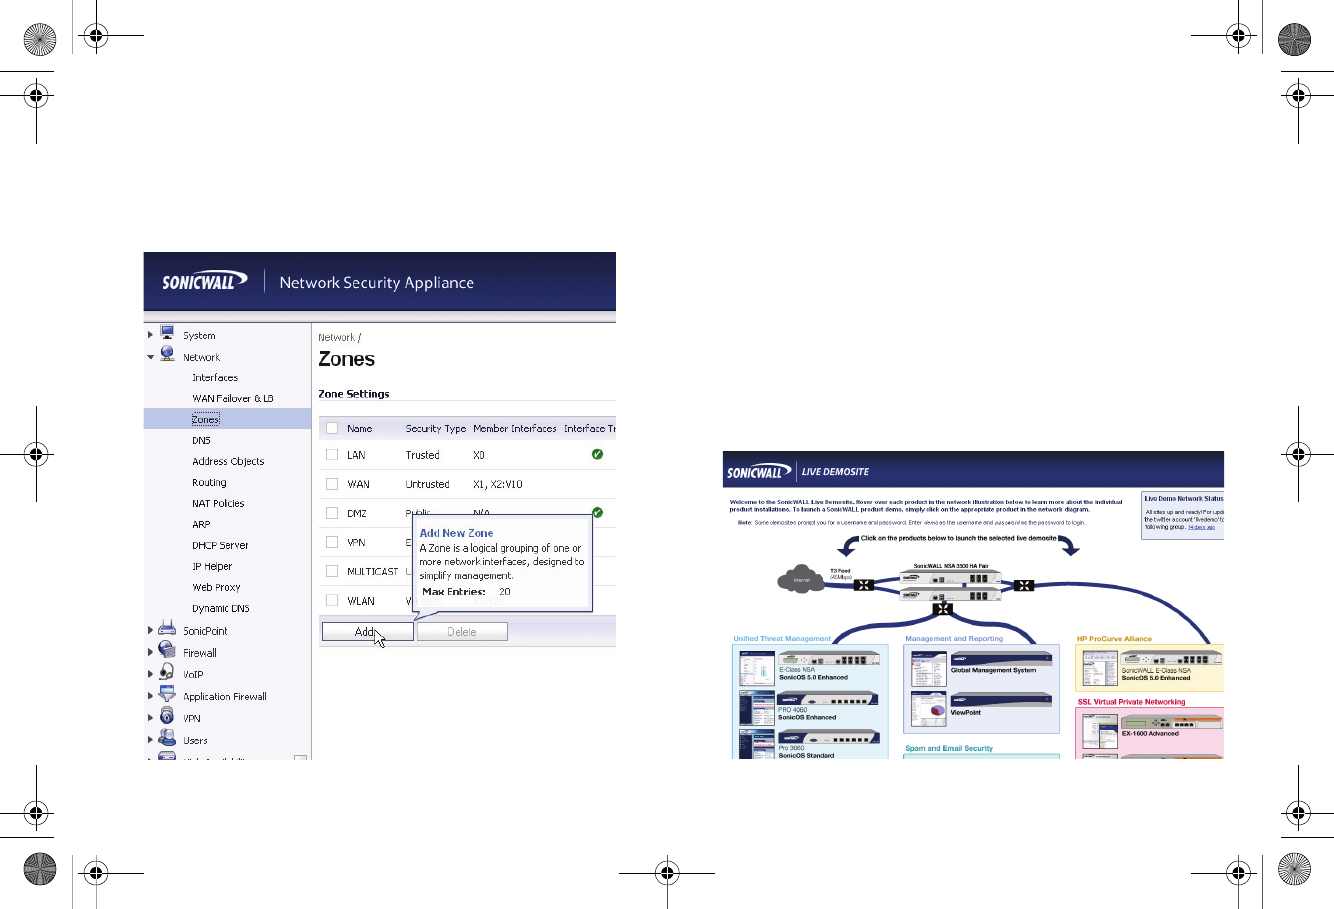This screenshot has width=1334, height=909.
Task: Sort zones by Security Type header
Action: click(x=436, y=429)
